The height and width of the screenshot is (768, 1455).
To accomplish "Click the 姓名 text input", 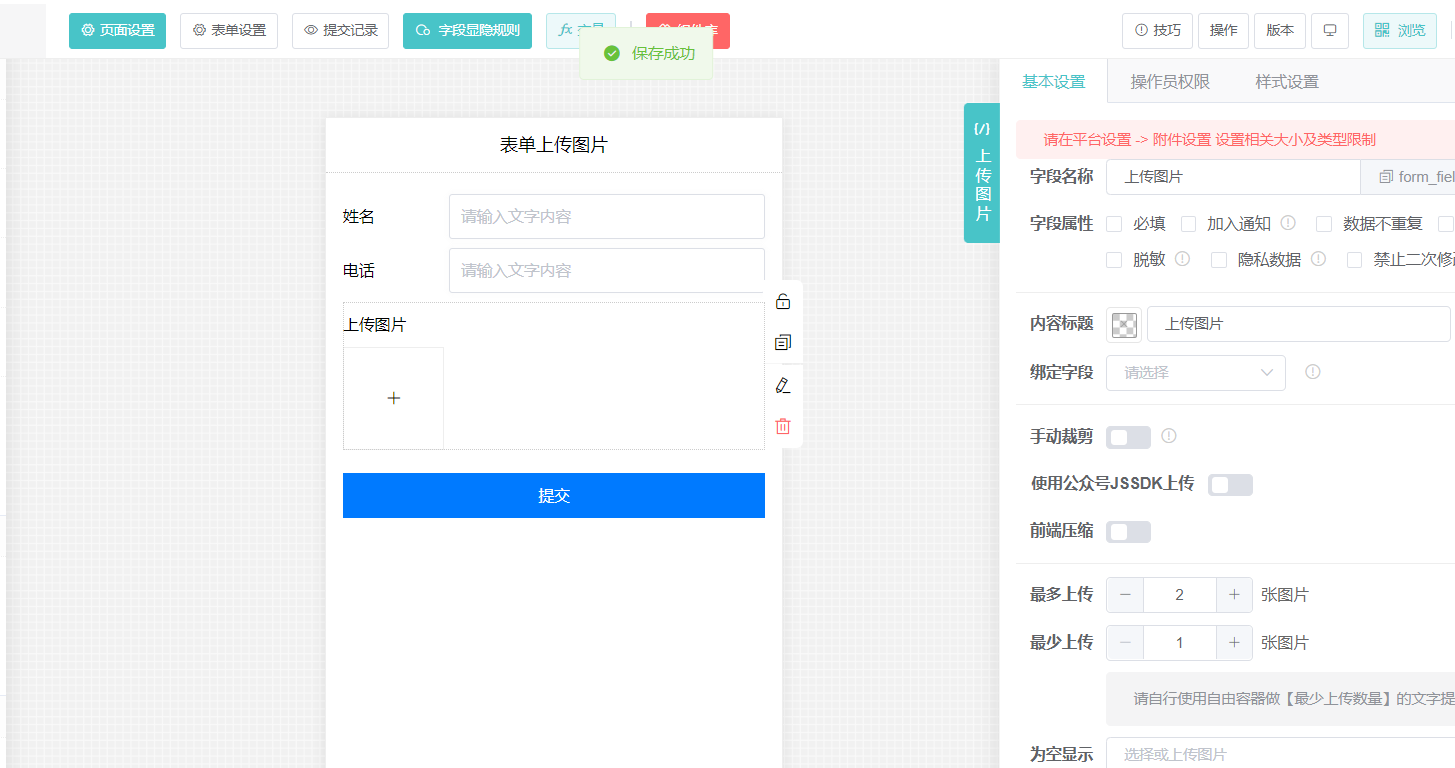I will [x=607, y=216].
